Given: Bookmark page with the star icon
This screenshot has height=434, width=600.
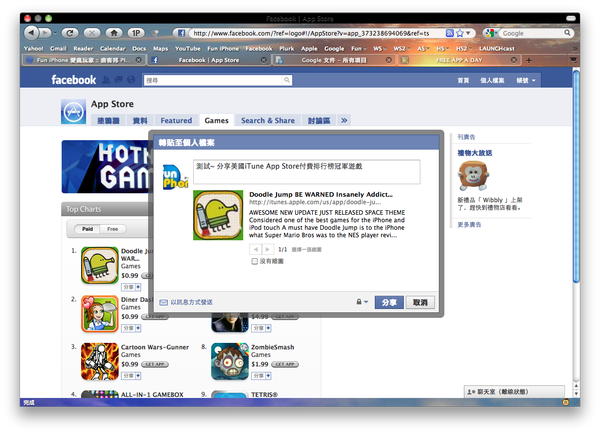Looking at the screenshot, I should tap(460, 33).
